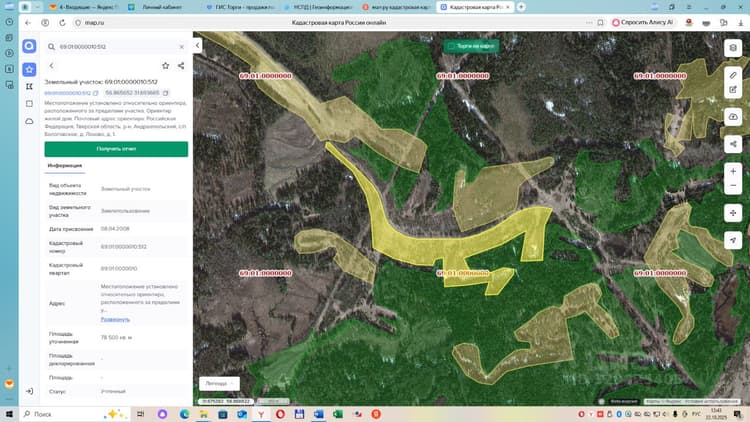Click the address bar showing map.ru

[x=94, y=22]
